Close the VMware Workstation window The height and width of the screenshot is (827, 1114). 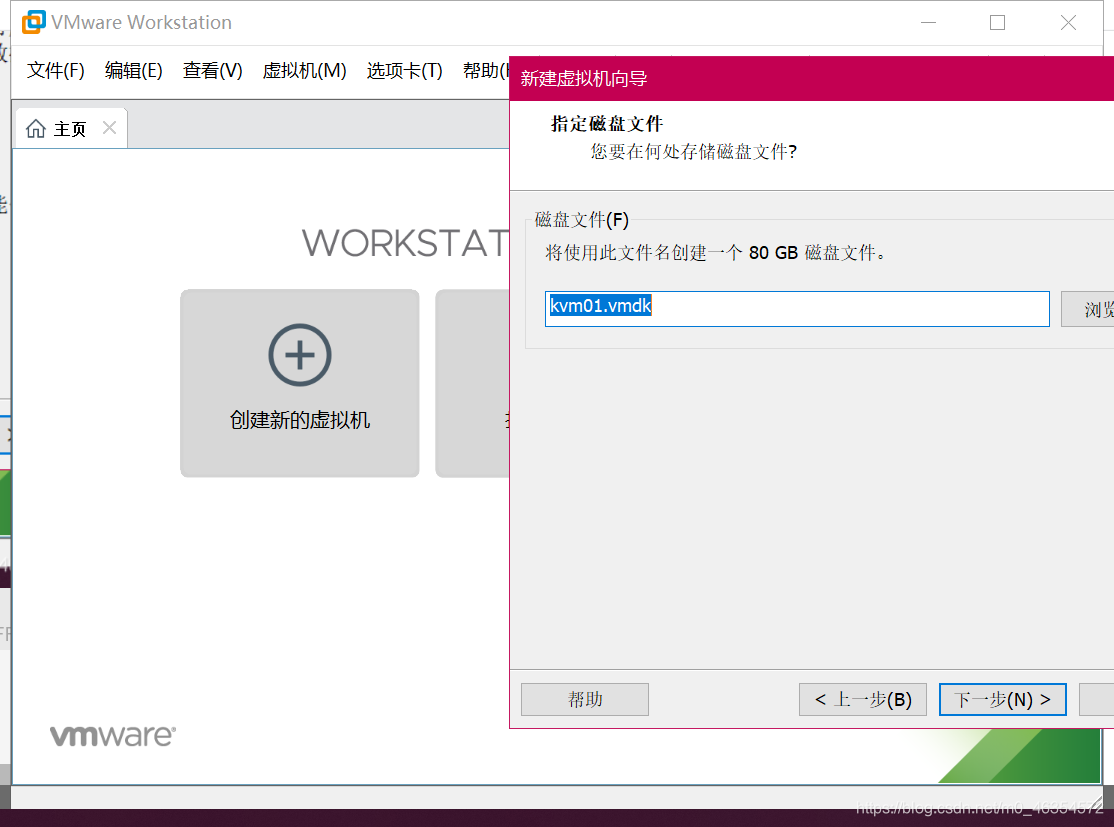click(x=1068, y=23)
